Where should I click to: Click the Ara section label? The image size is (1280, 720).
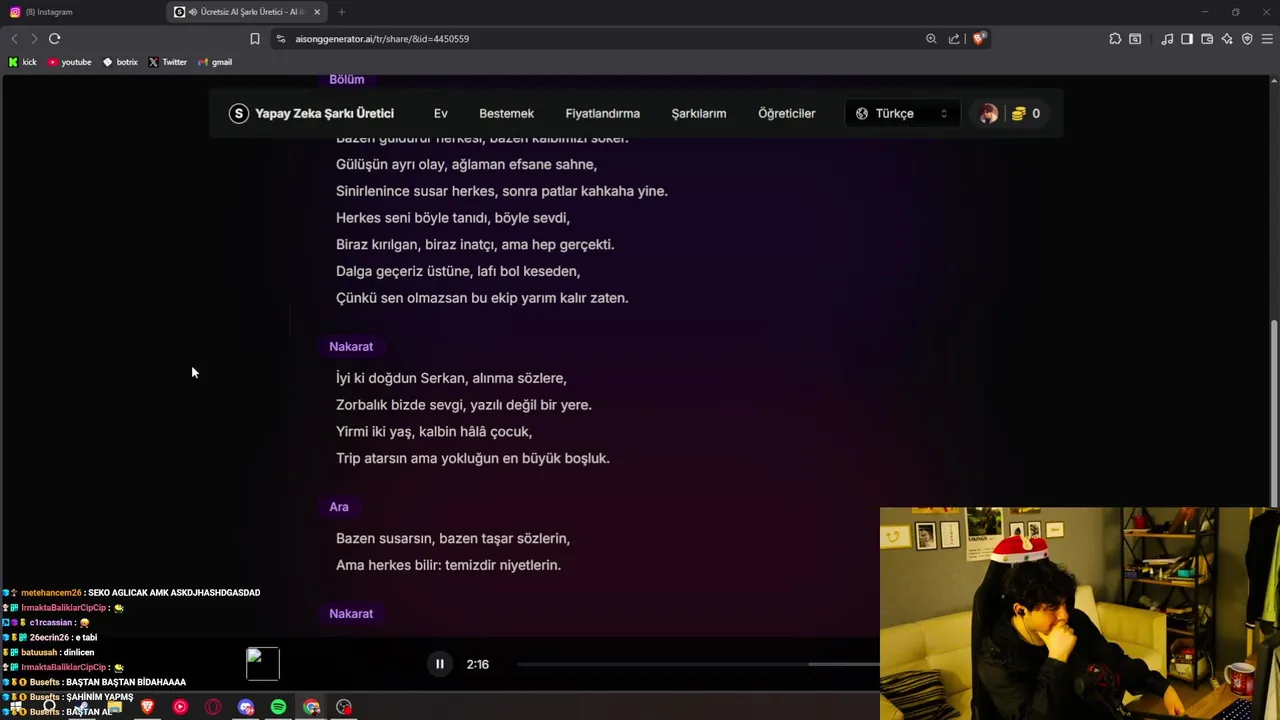339,507
